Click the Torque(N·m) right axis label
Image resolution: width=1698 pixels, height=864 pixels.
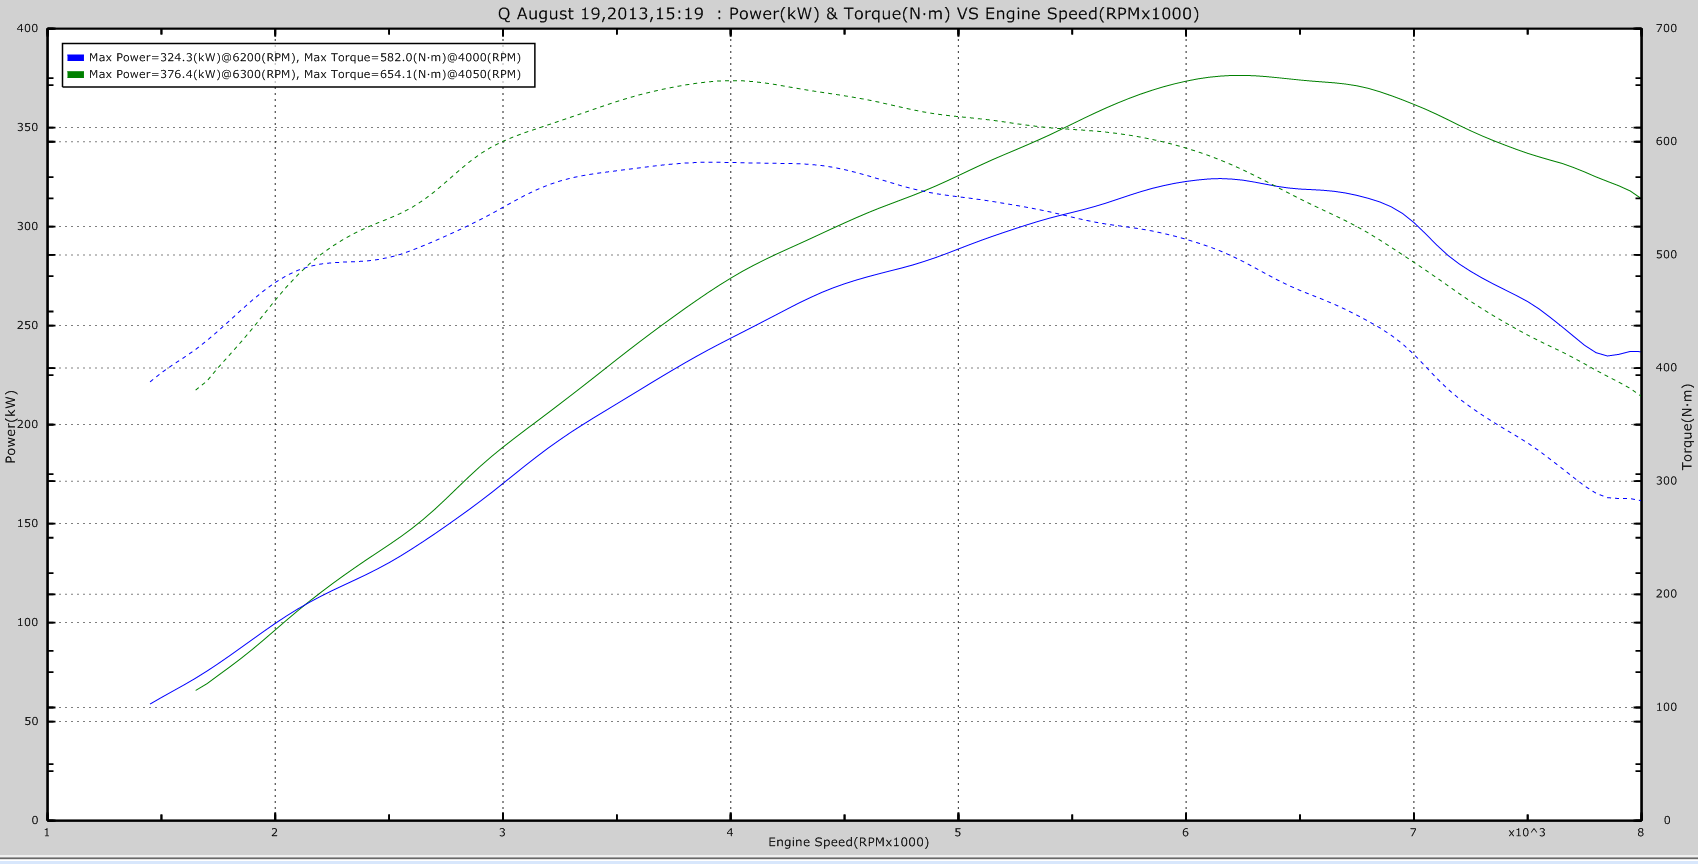[x=1687, y=426]
